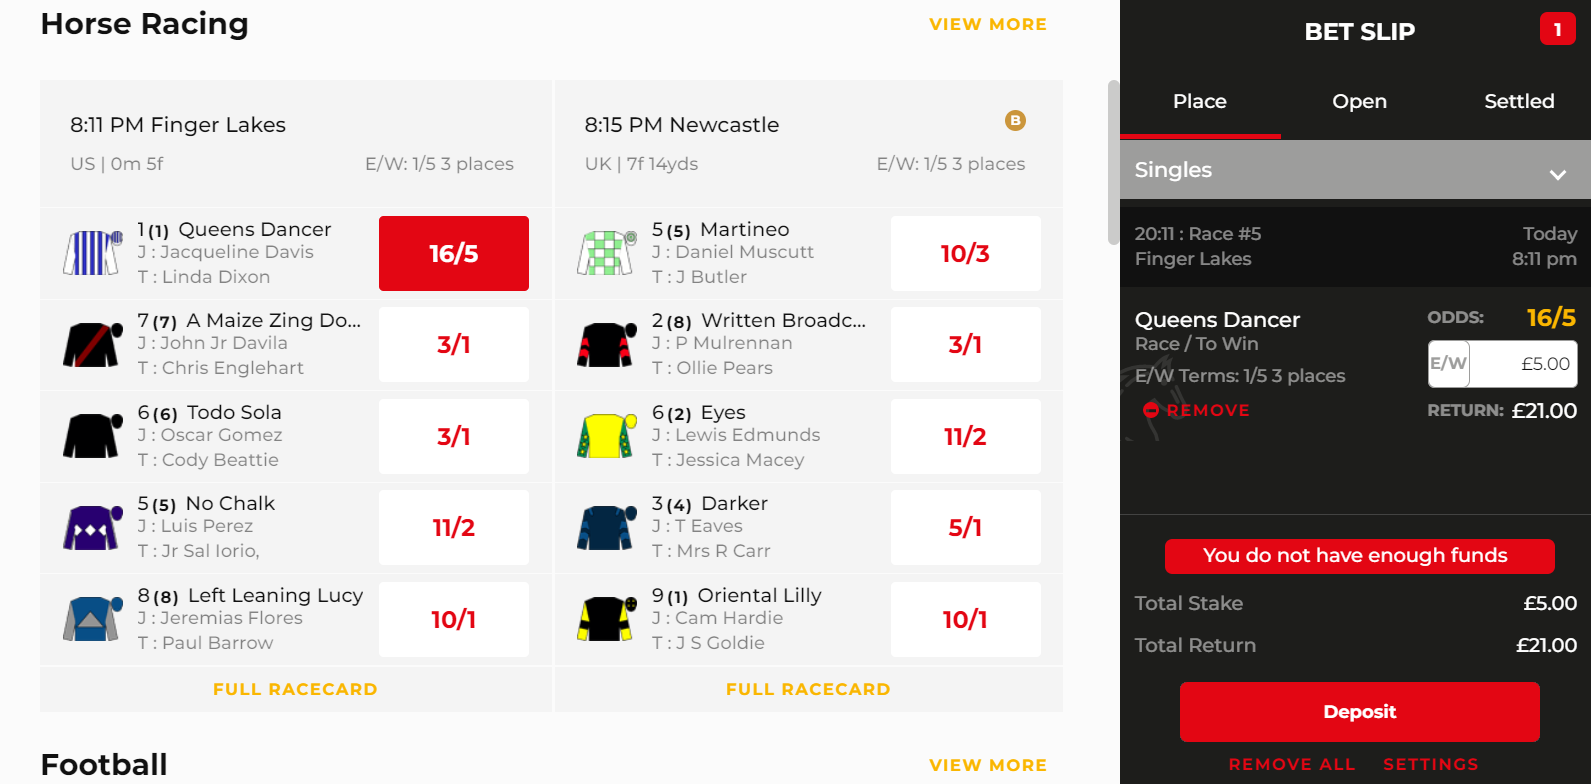Click bet slip count badge showing 1
1591x784 pixels.
click(x=1557, y=30)
